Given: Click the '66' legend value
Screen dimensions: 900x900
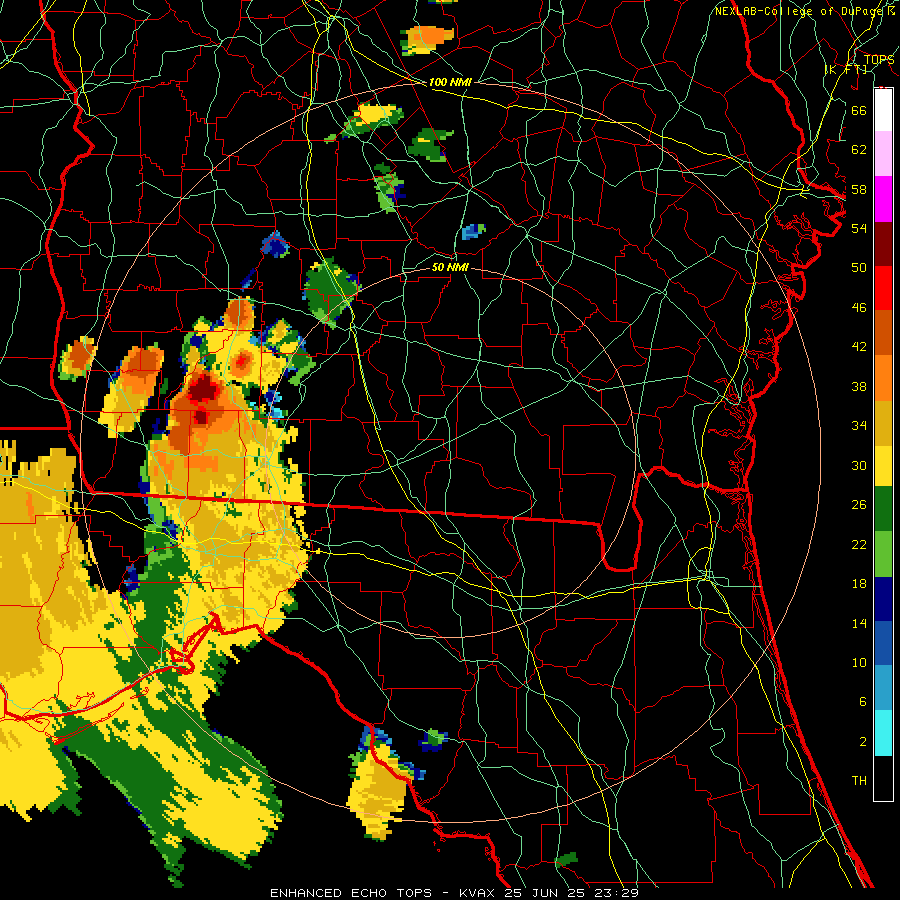Looking at the screenshot, I should click(x=859, y=110).
